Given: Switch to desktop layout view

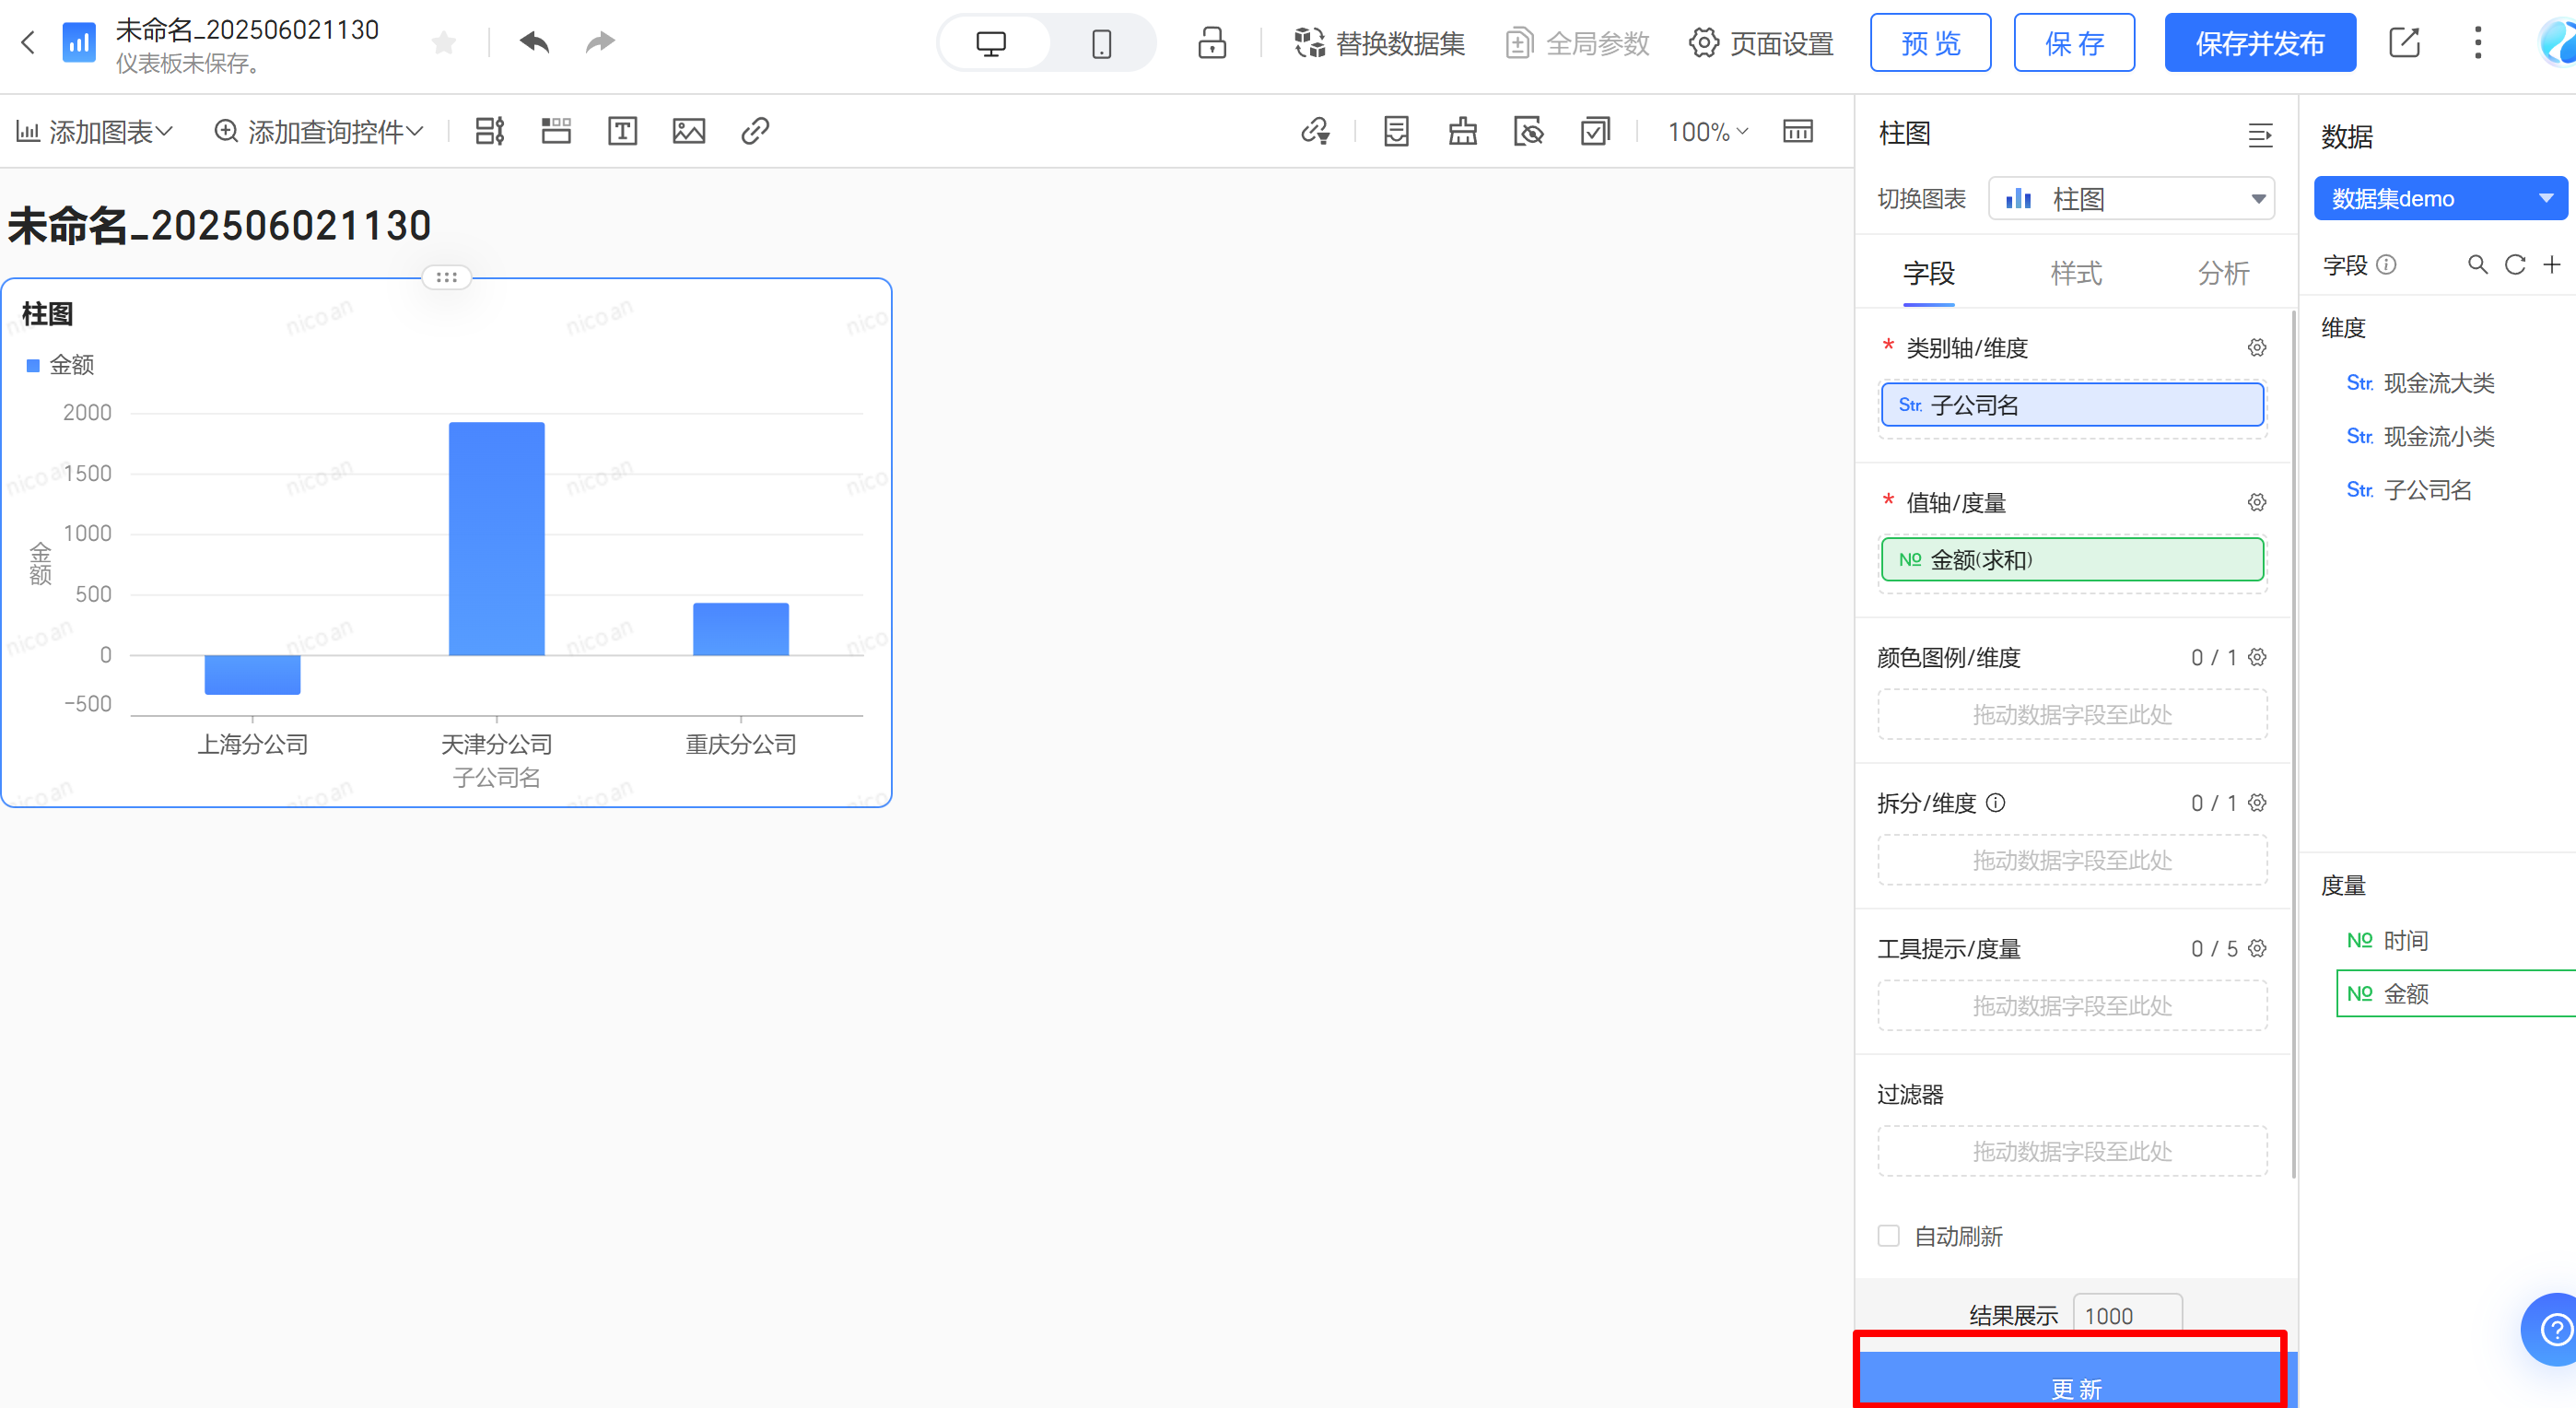Looking at the screenshot, I should pyautogui.click(x=991, y=43).
